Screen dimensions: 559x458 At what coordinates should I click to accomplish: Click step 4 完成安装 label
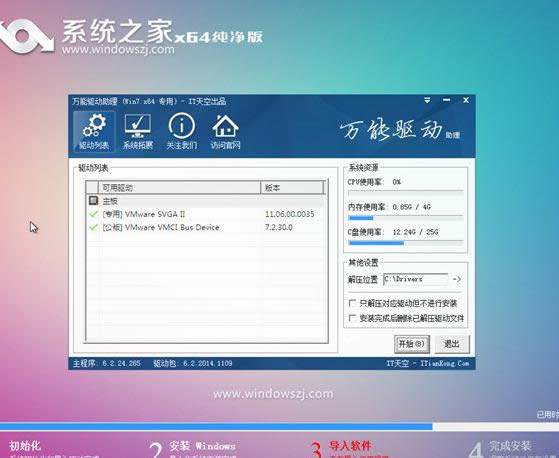click(x=510, y=446)
